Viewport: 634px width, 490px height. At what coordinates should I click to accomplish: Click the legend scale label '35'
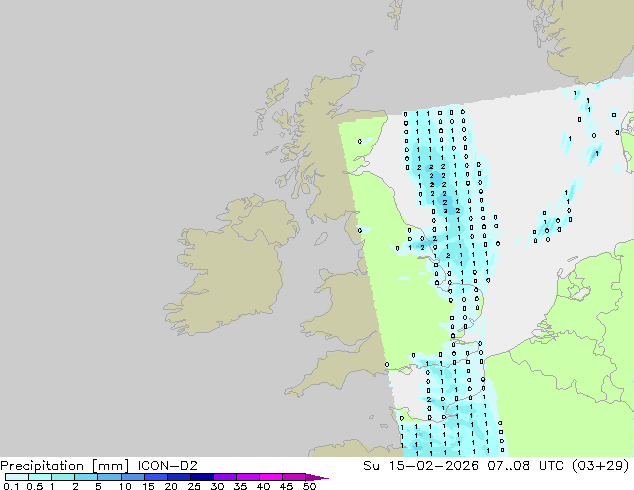[240, 486]
